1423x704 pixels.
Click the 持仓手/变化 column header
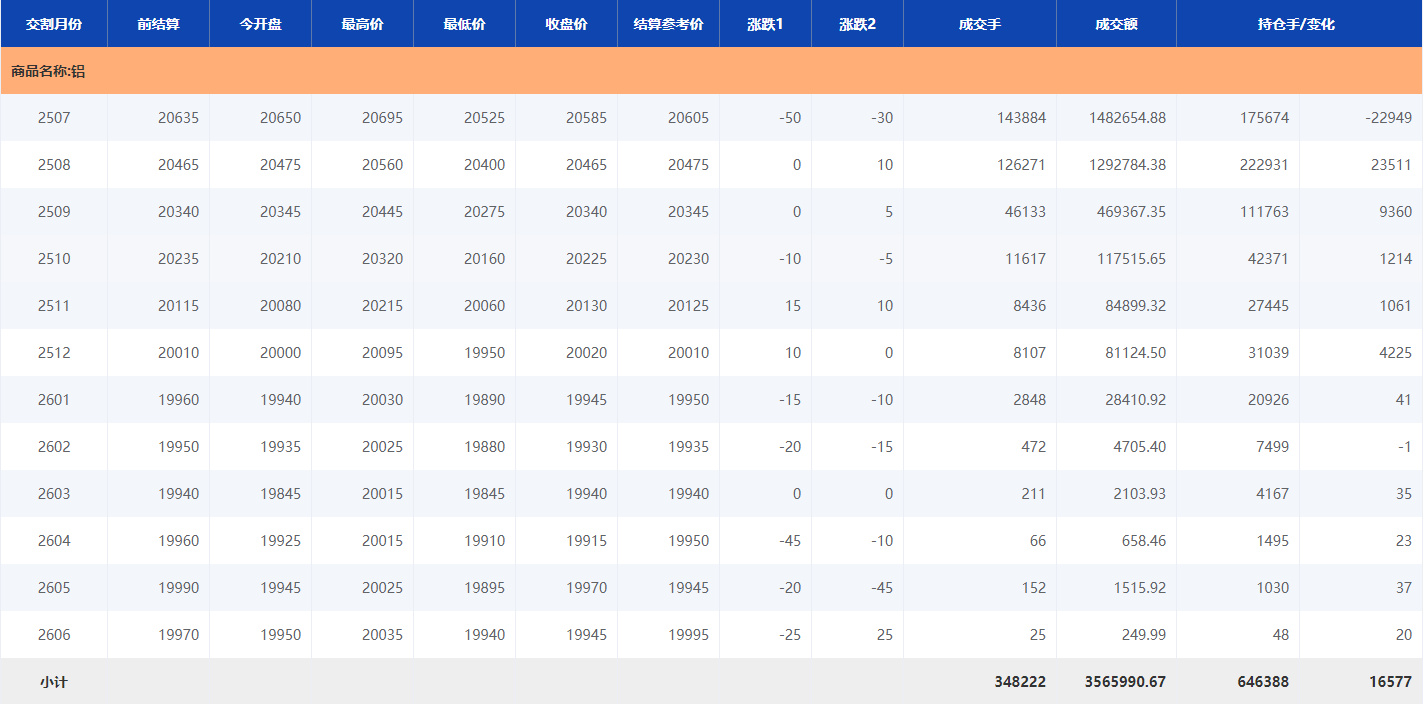[x=1296, y=24]
